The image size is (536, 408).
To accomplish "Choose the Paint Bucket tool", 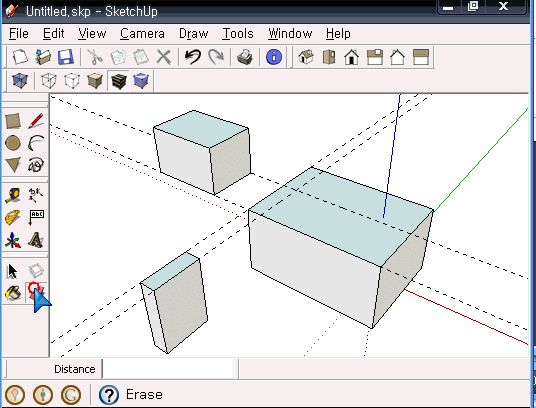I will point(13,293).
